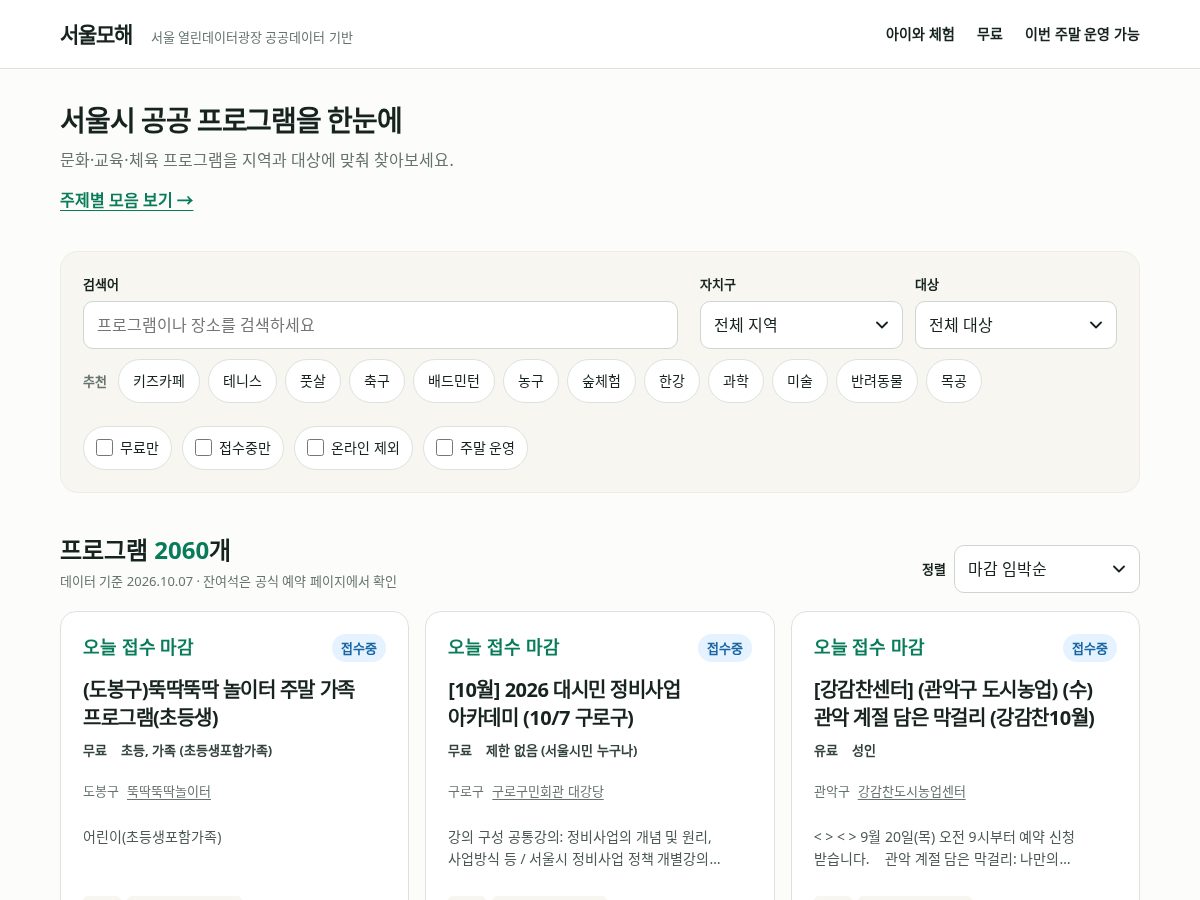The height and width of the screenshot is (900, 1200).
Task: Click the 어린이(초등생포함가족) description text
Action: click(152, 836)
